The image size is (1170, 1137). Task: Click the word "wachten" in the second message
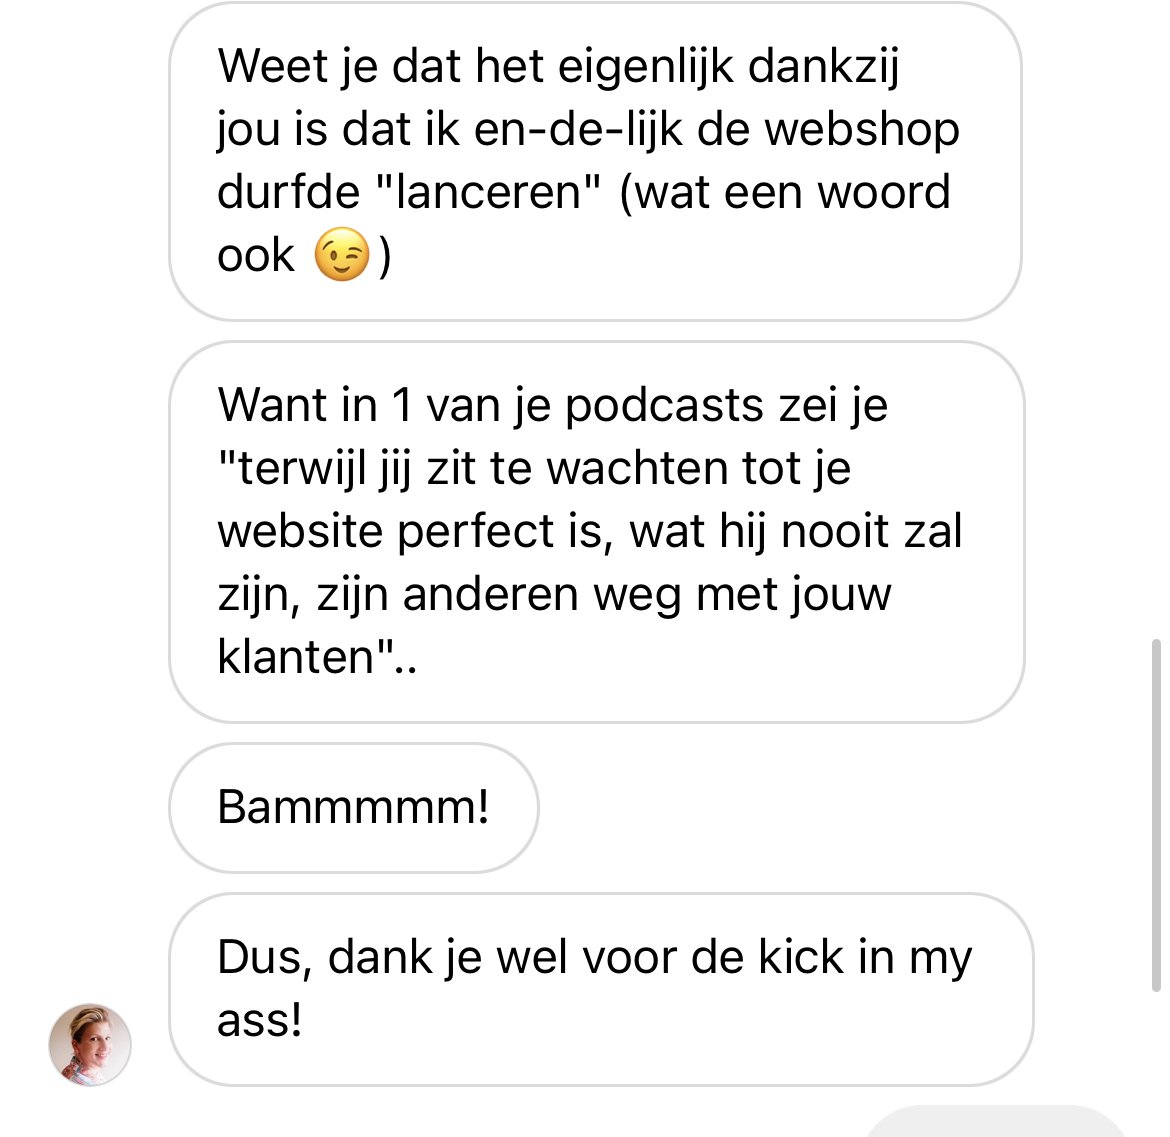tap(637, 469)
